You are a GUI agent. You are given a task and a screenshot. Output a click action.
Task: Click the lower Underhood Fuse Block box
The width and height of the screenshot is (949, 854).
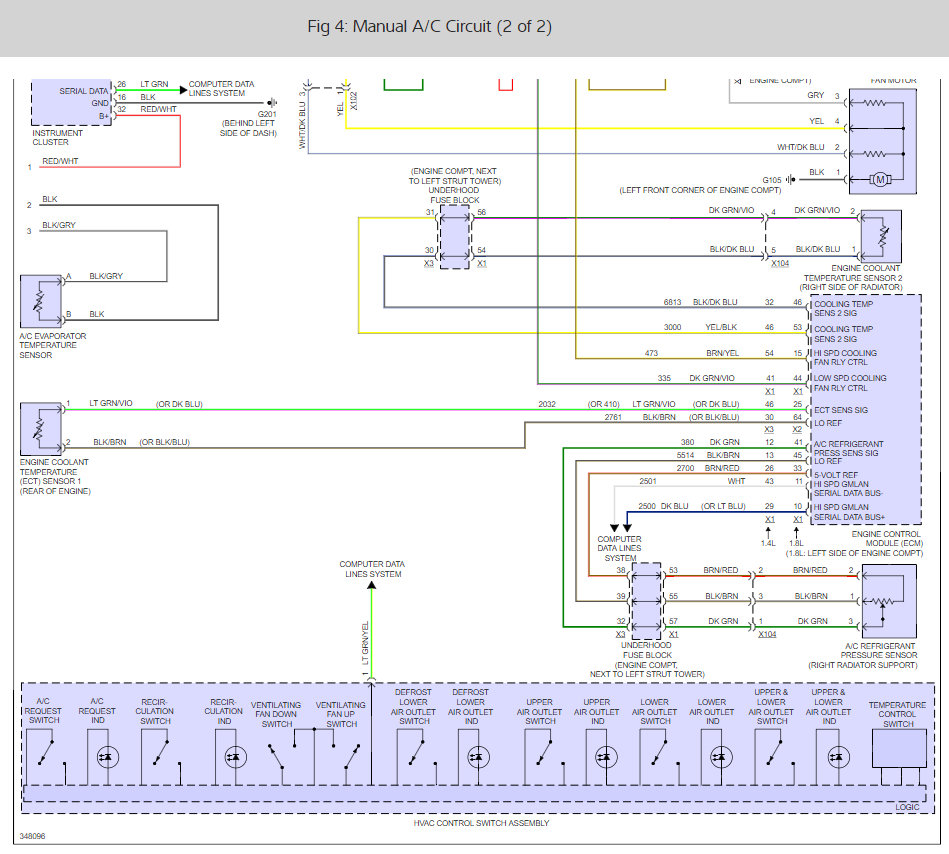(646, 601)
